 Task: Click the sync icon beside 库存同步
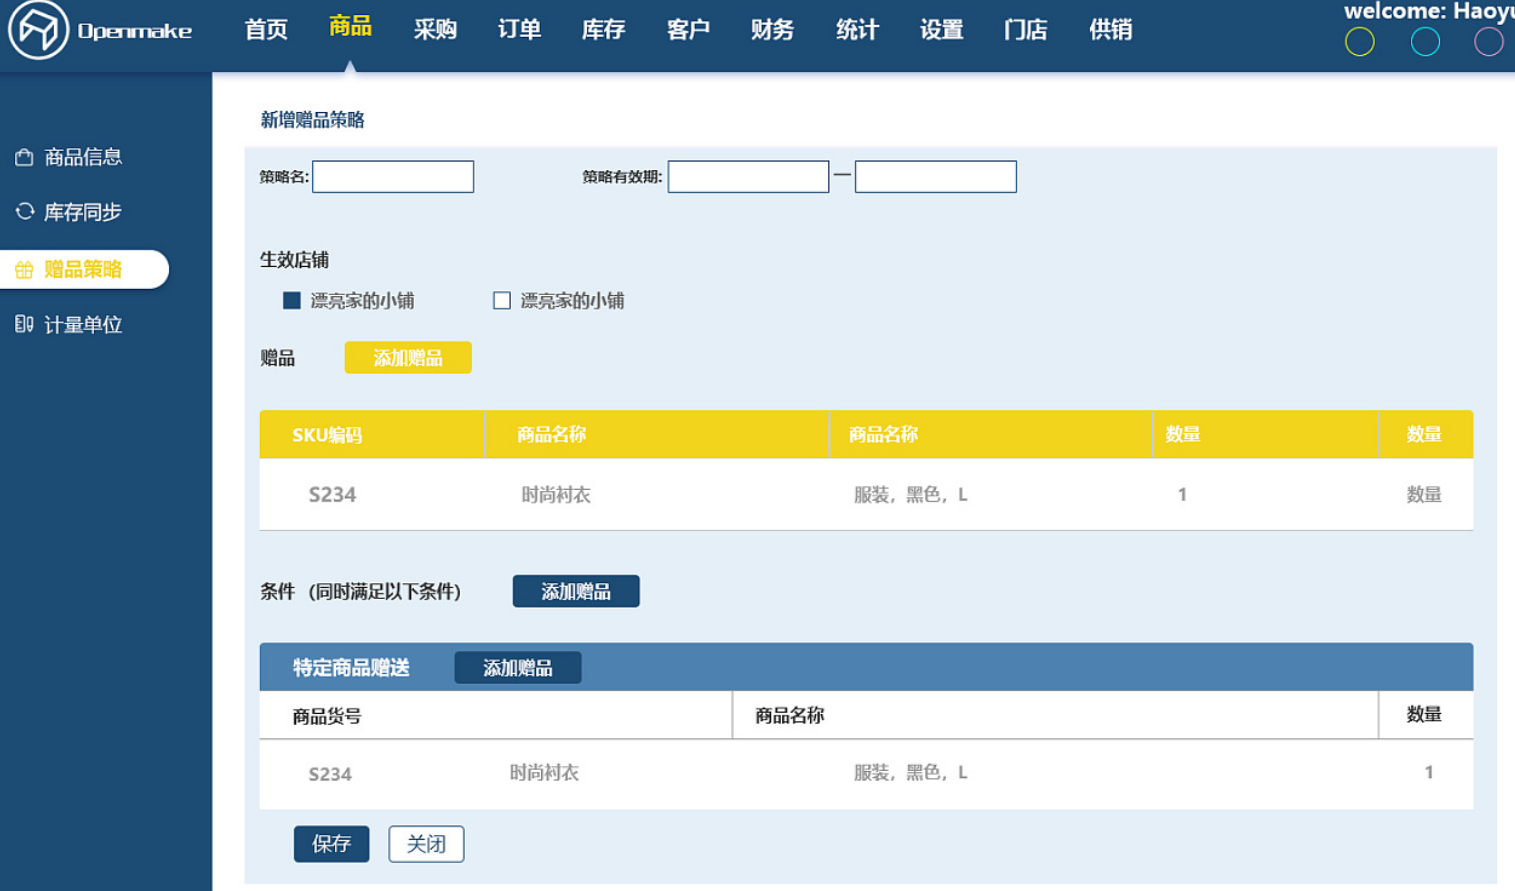pyautogui.click(x=24, y=212)
